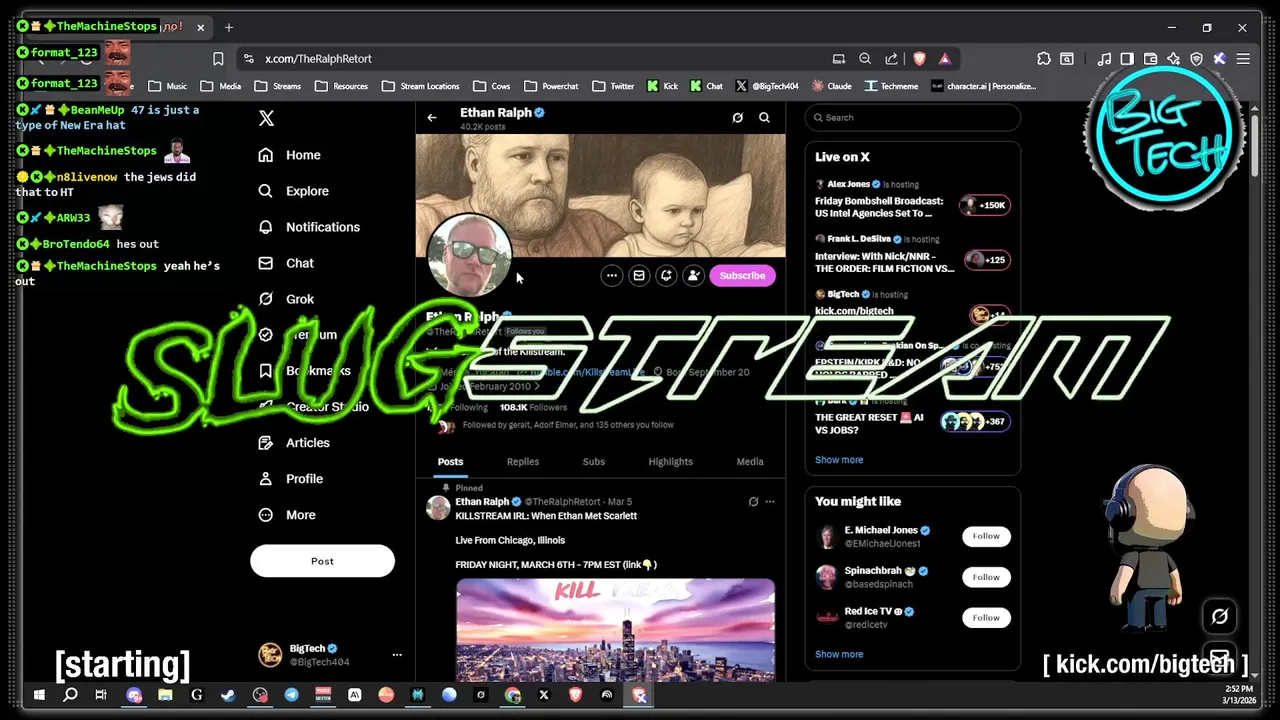
Task: Click the browser sidebar panel toggle icon
Action: coord(1127,59)
